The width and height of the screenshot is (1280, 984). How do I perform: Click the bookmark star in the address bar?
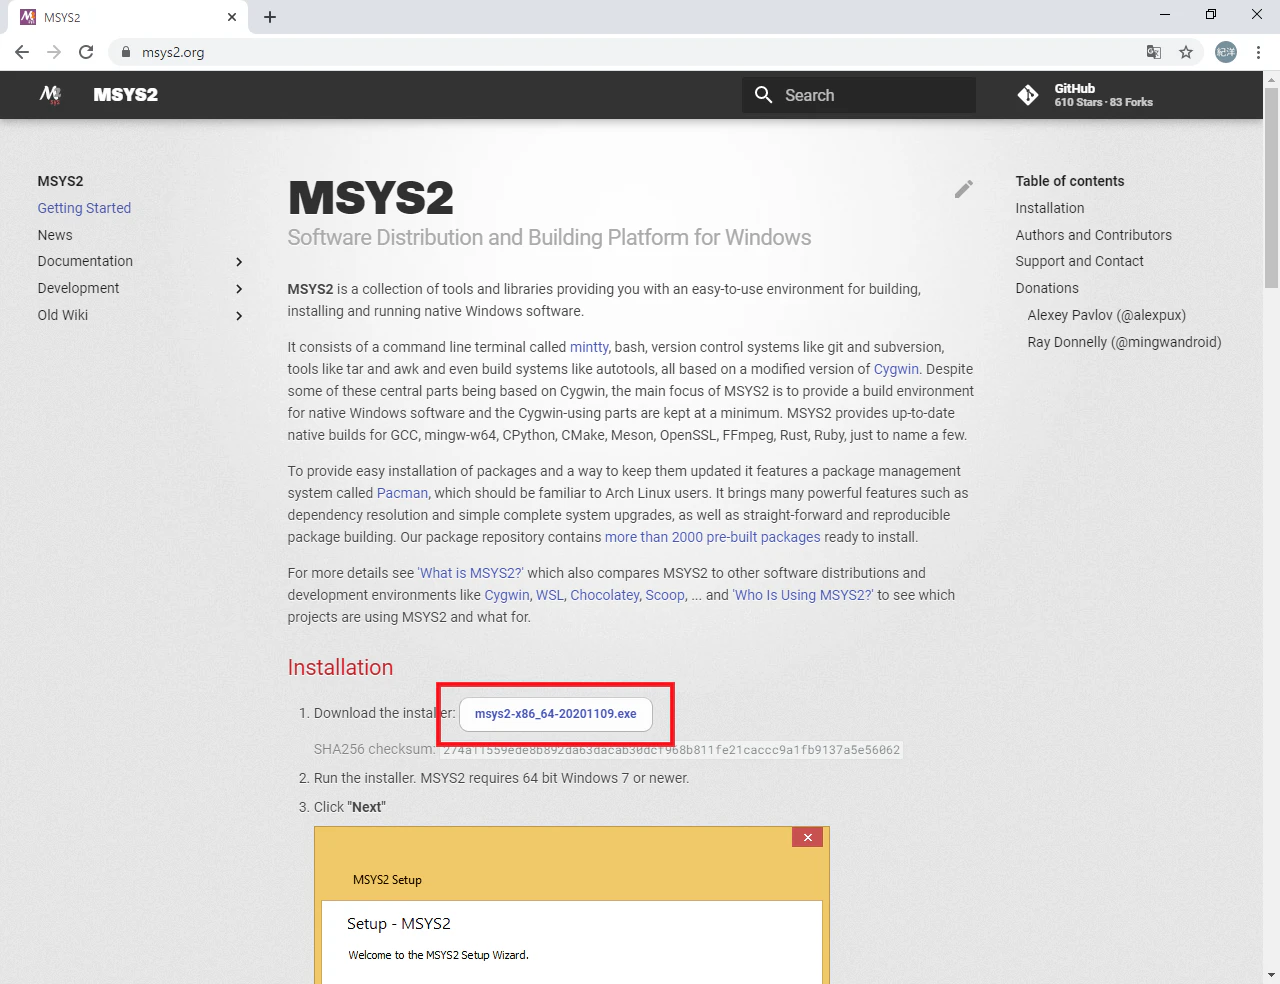point(1186,51)
